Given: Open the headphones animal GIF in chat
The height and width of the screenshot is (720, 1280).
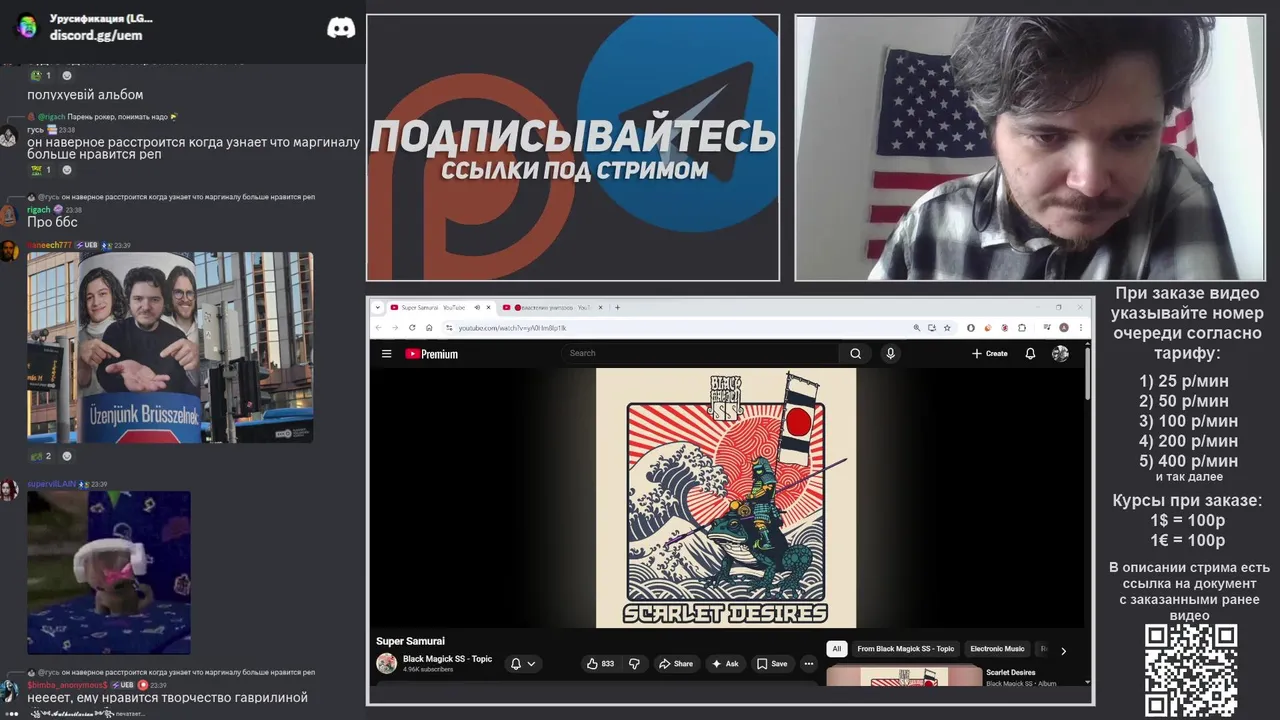Looking at the screenshot, I should click(108, 572).
